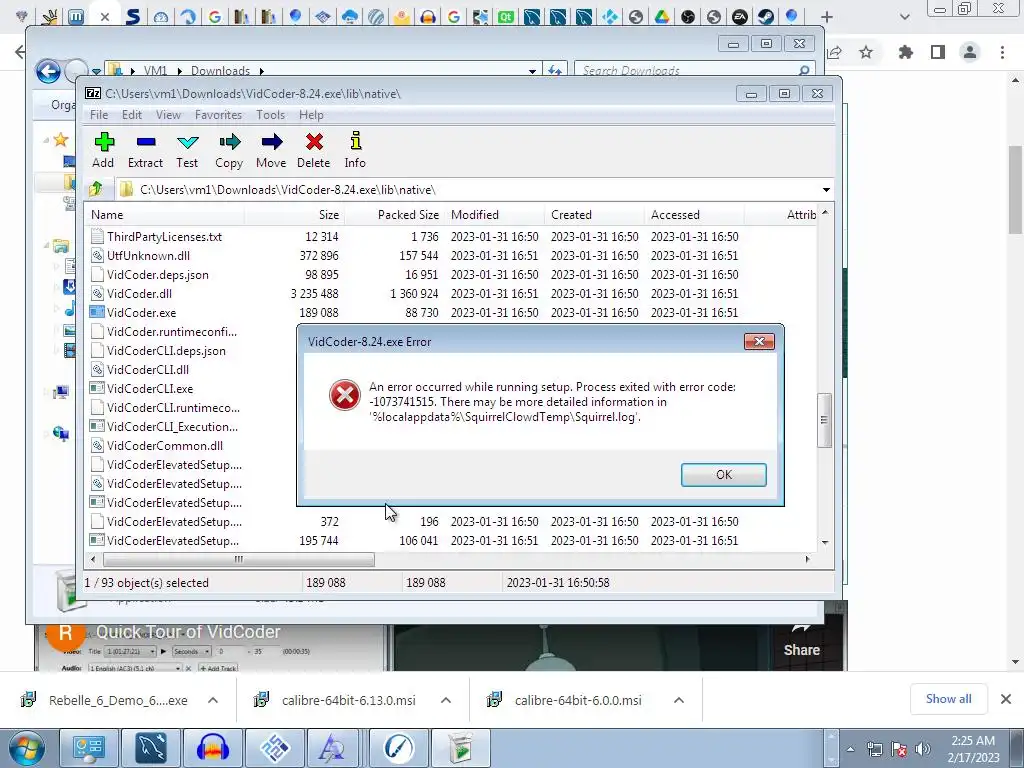Open the Help menu in 7-Zip
The width and height of the screenshot is (1024, 768).
coord(312,115)
